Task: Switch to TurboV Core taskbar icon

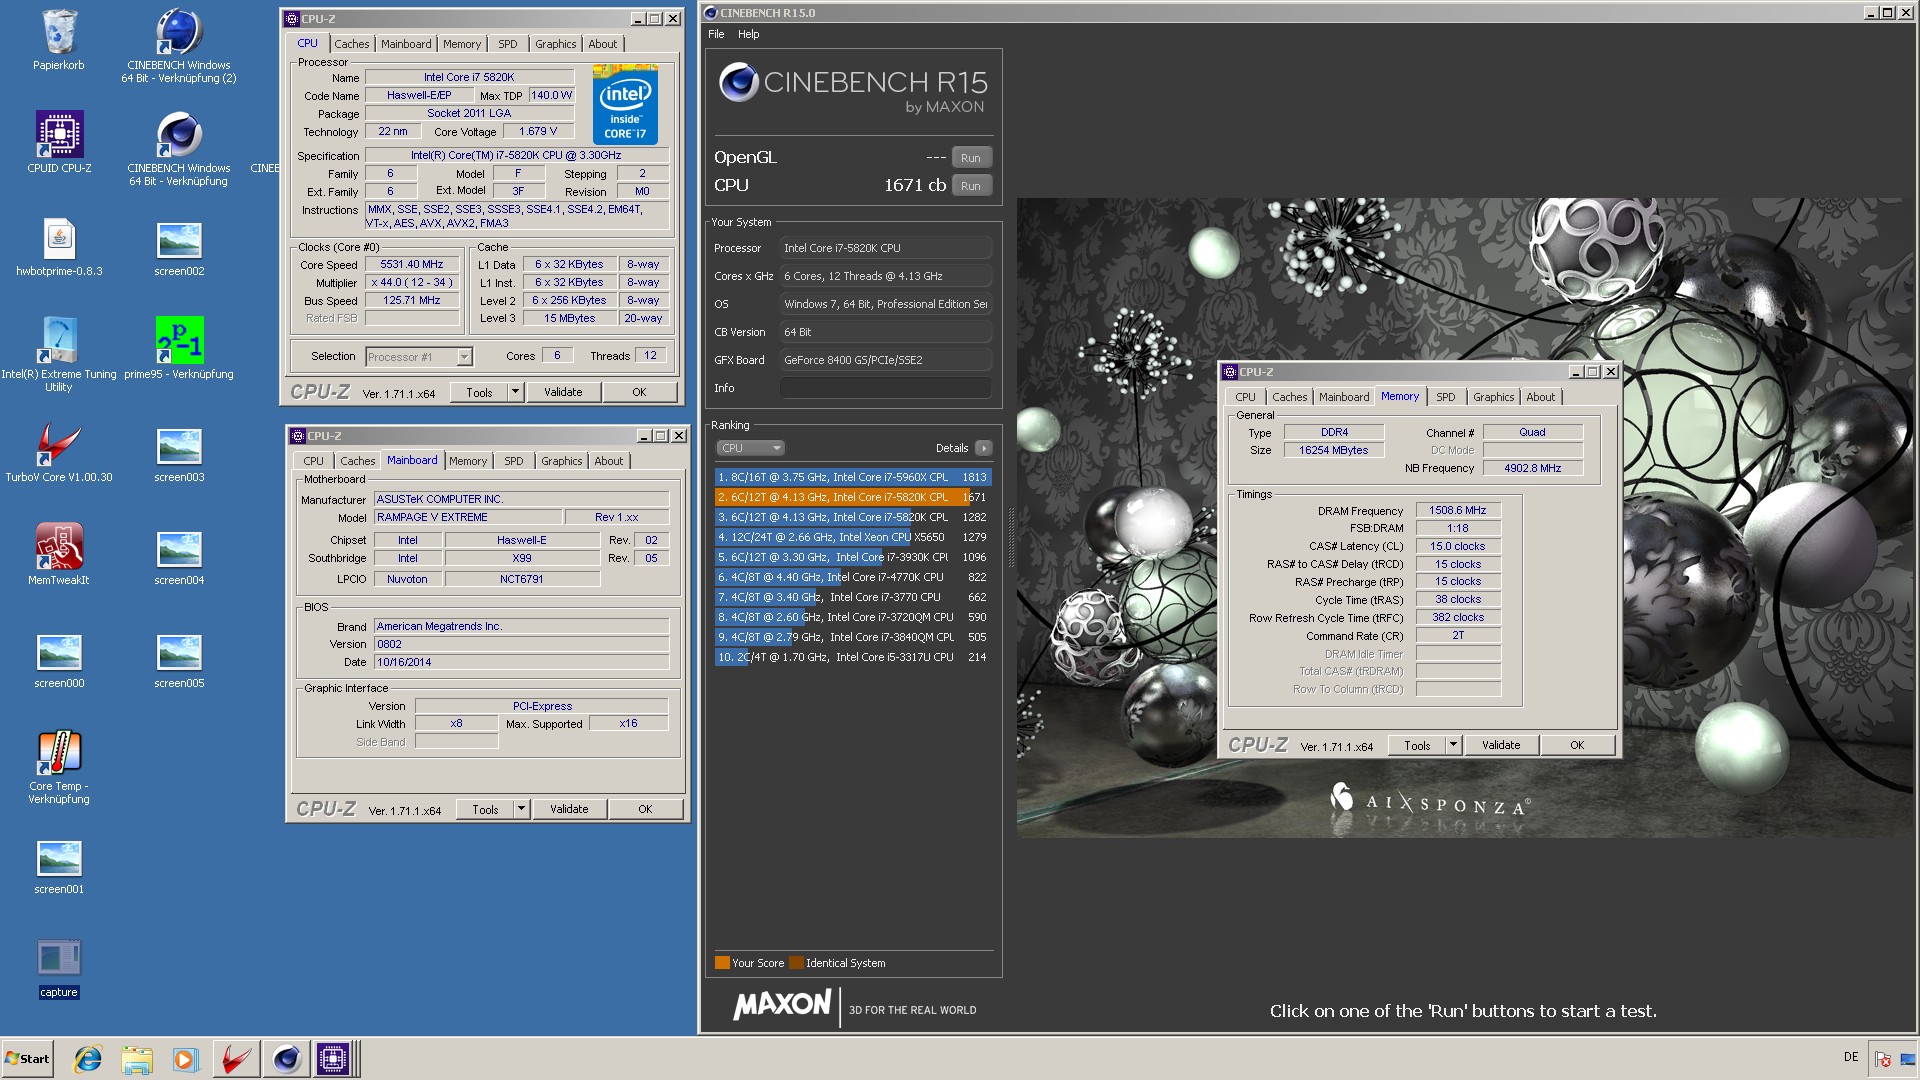Action: point(236,1059)
